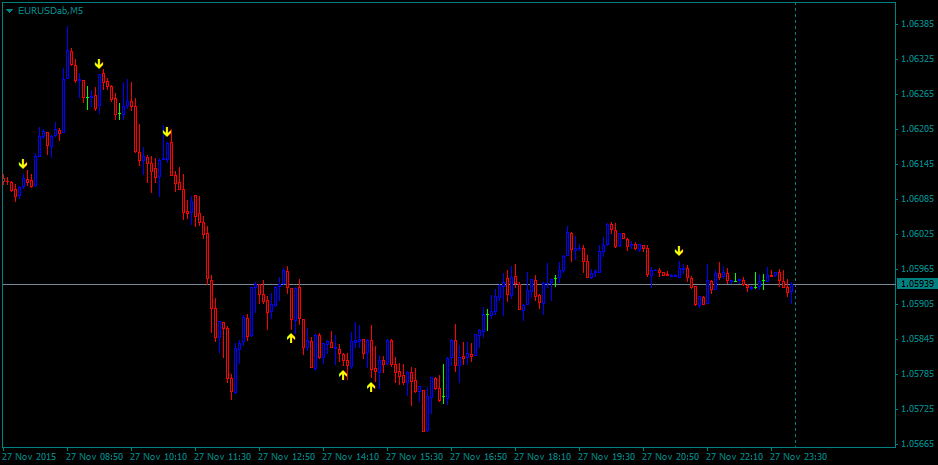The height and width of the screenshot is (465, 938).
Task: Click the current price tag 1.05939
Action: pyautogui.click(x=916, y=284)
